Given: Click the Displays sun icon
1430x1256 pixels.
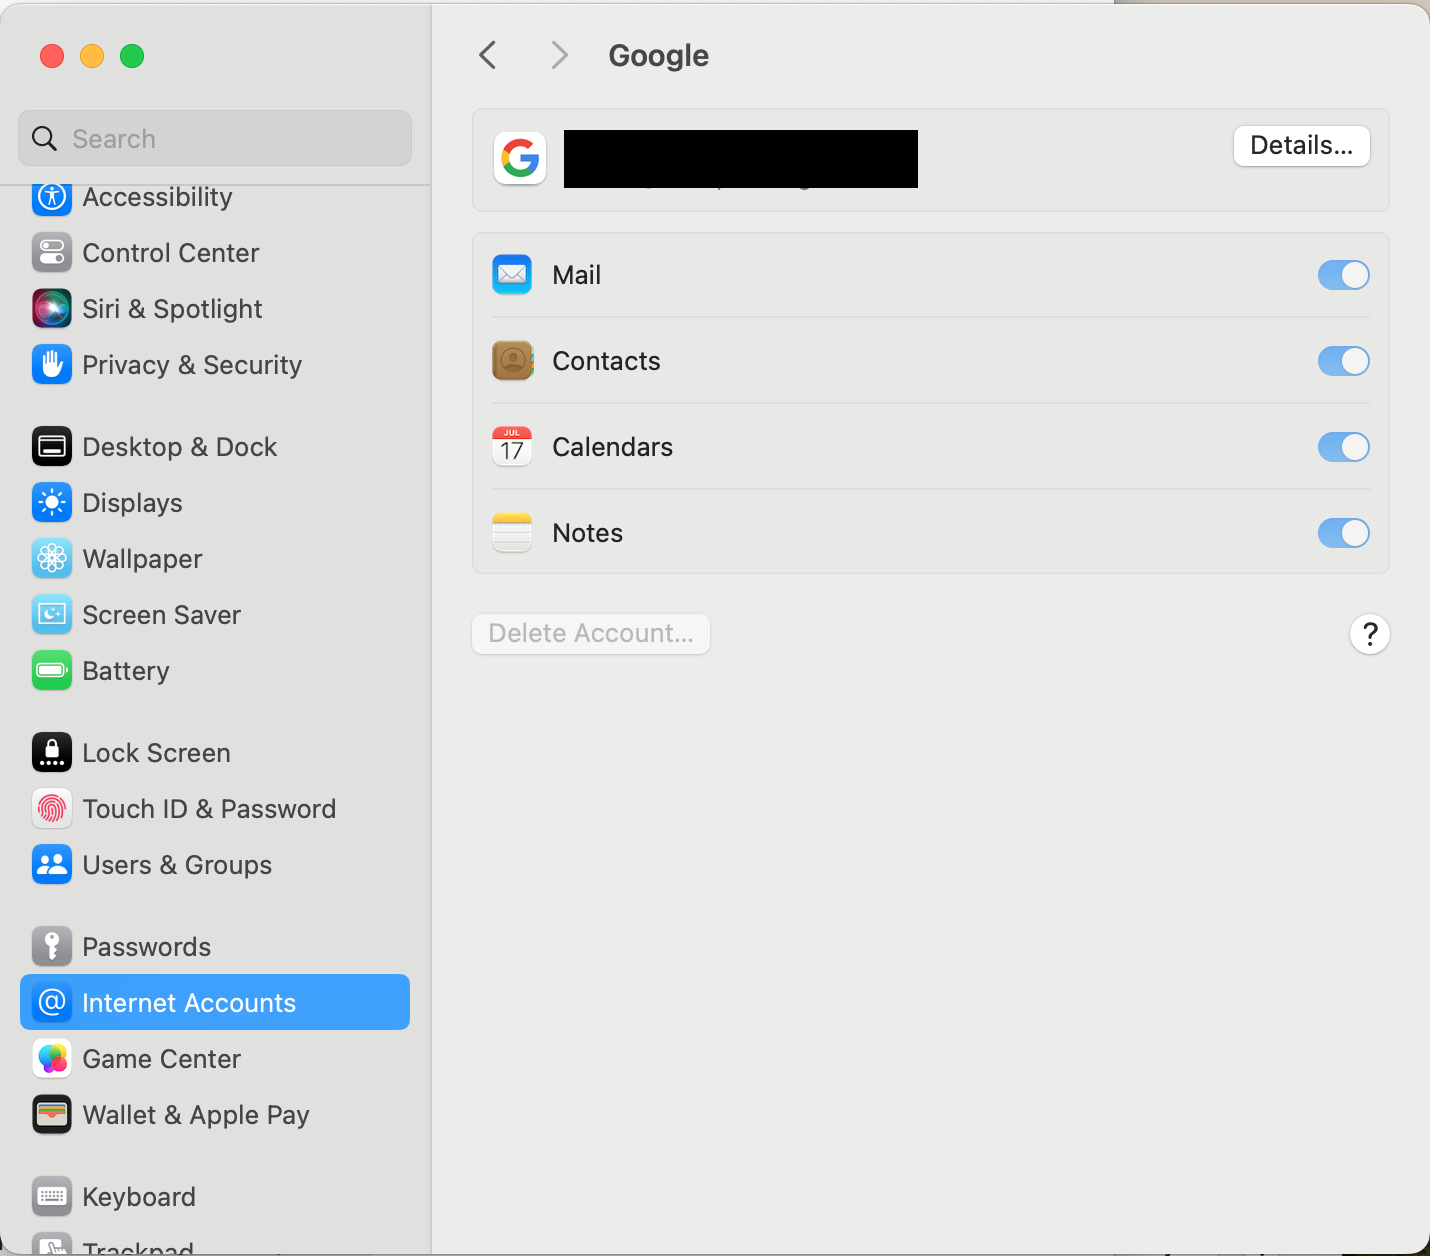Looking at the screenshot, I should (x=52, y=503).
